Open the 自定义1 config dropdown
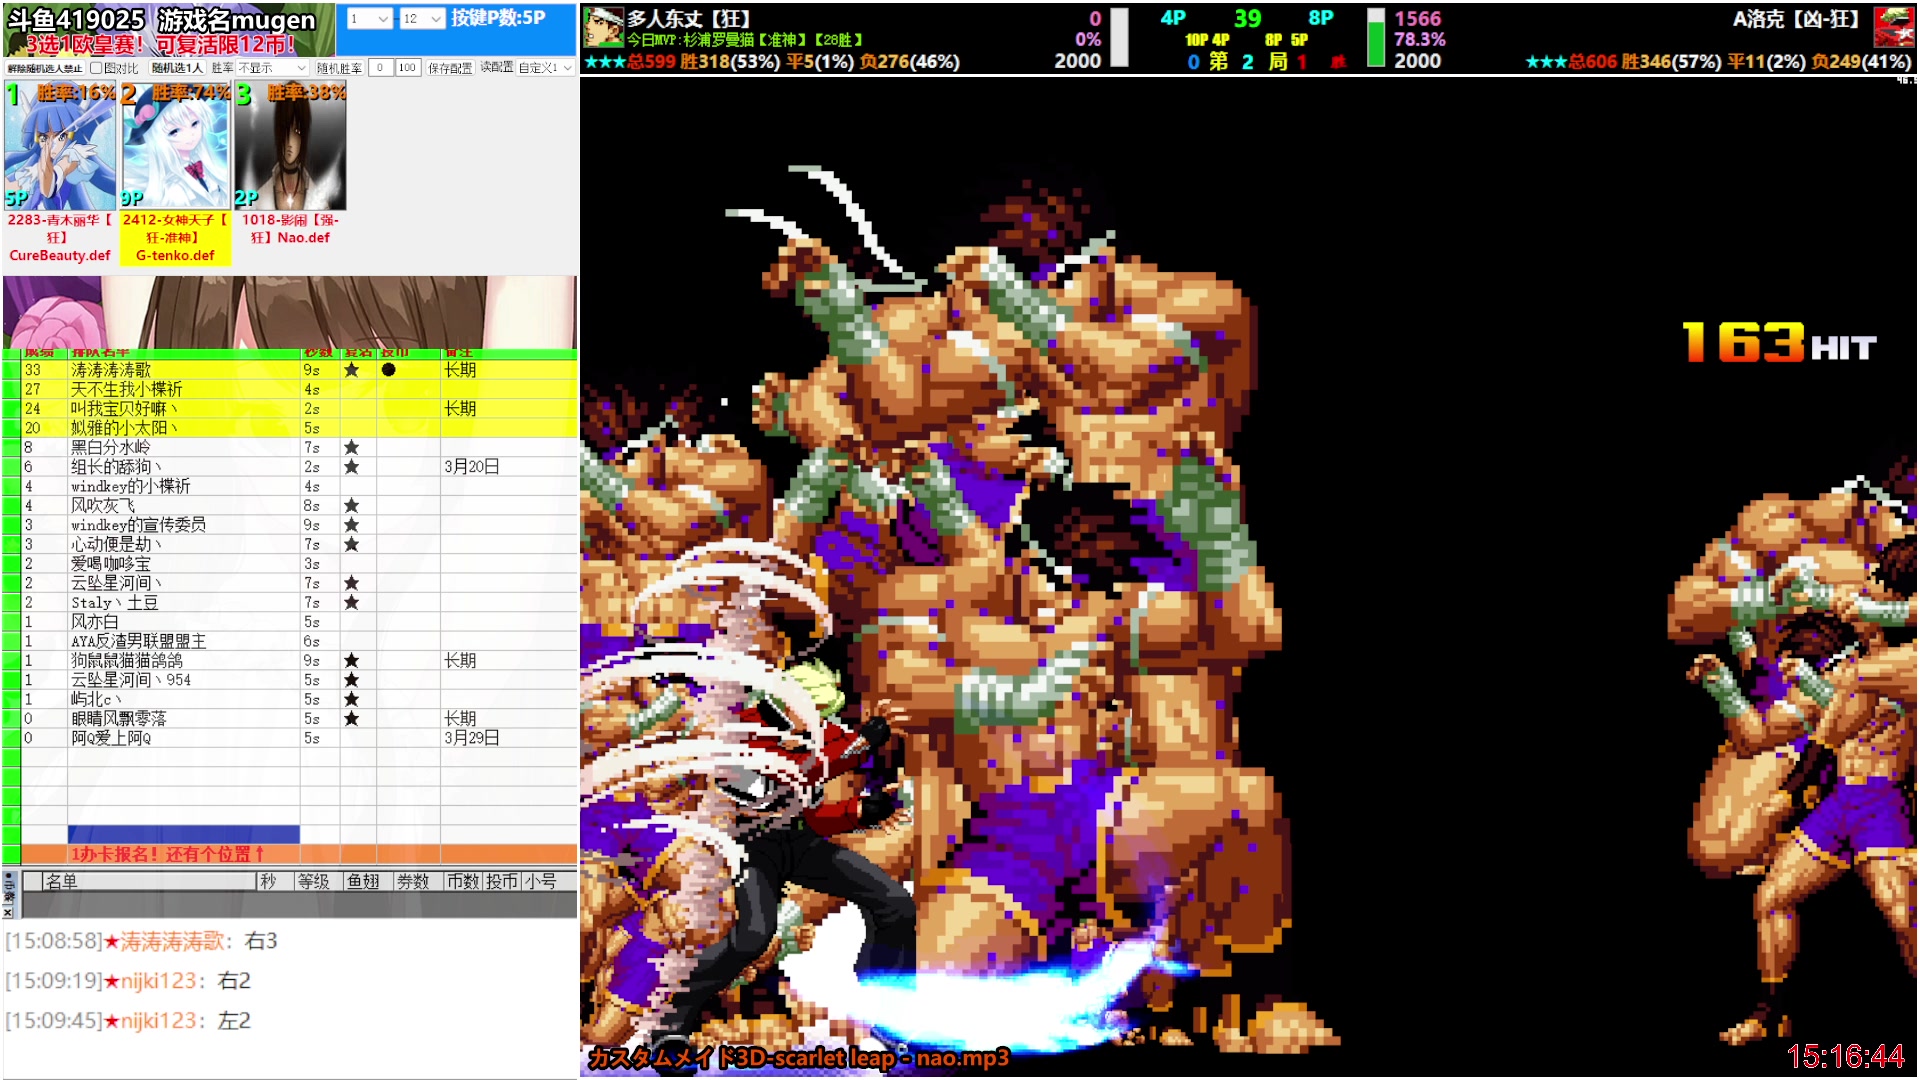 click(546, 68)
